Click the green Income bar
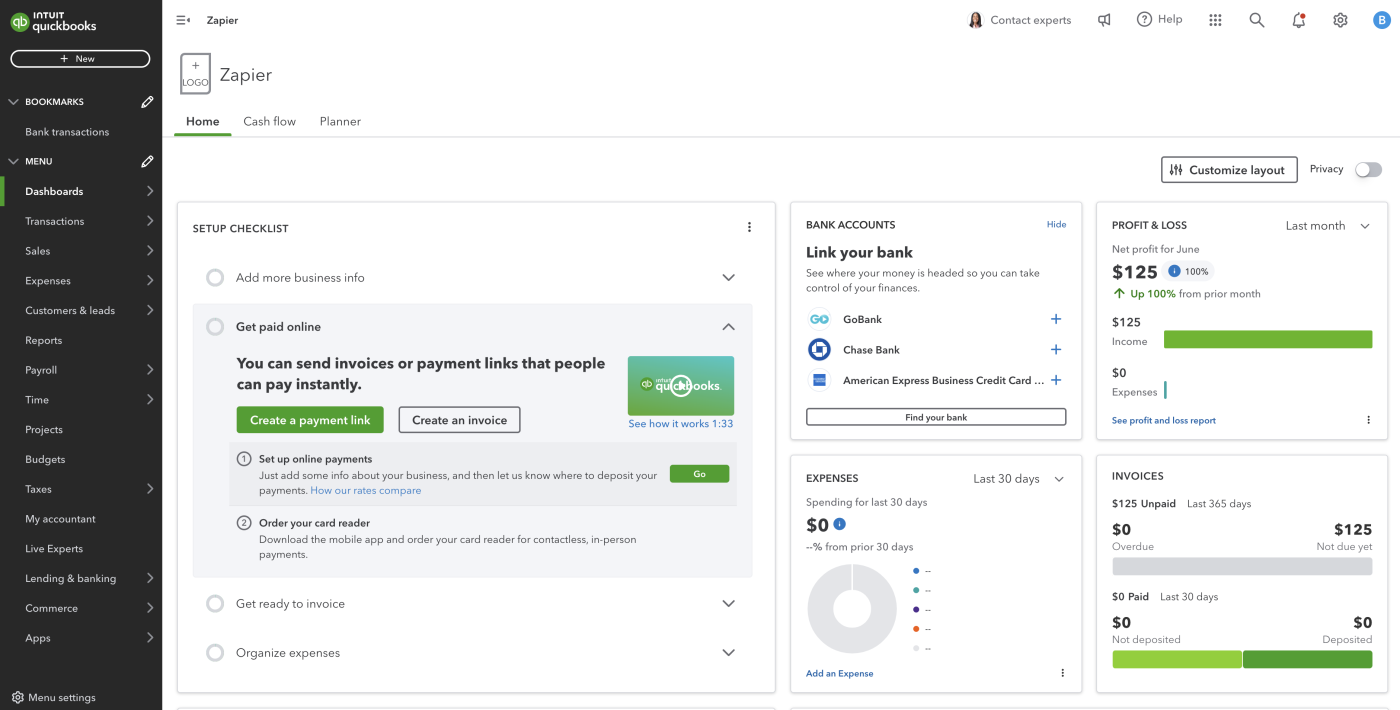 pyautogui.click(x=1268, y=340)
